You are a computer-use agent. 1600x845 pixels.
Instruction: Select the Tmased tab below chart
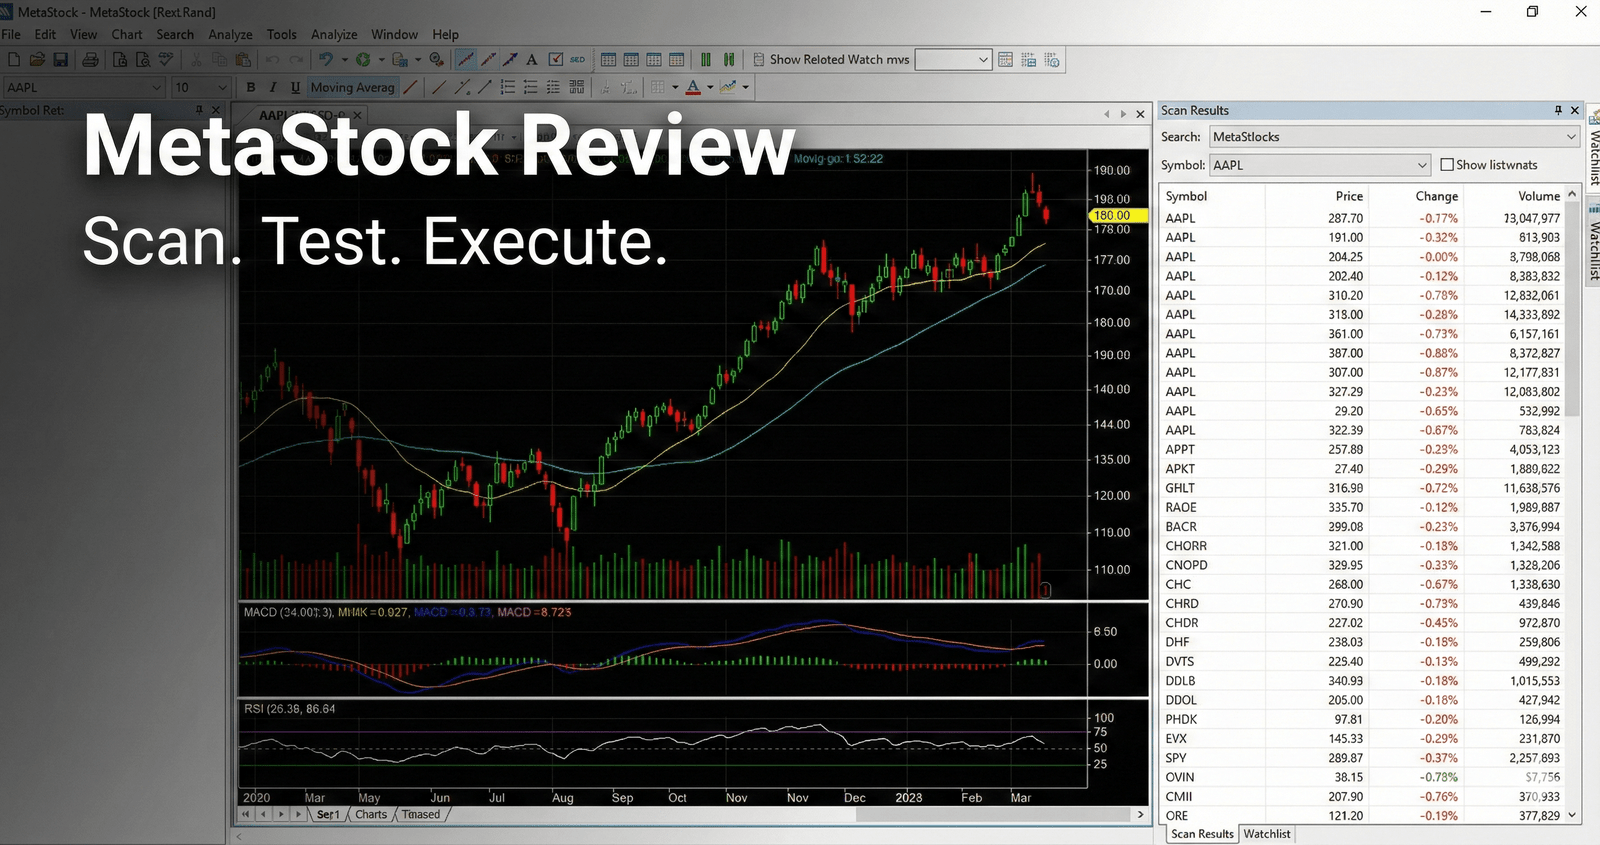pyautogui.click(x=421, y=814)
